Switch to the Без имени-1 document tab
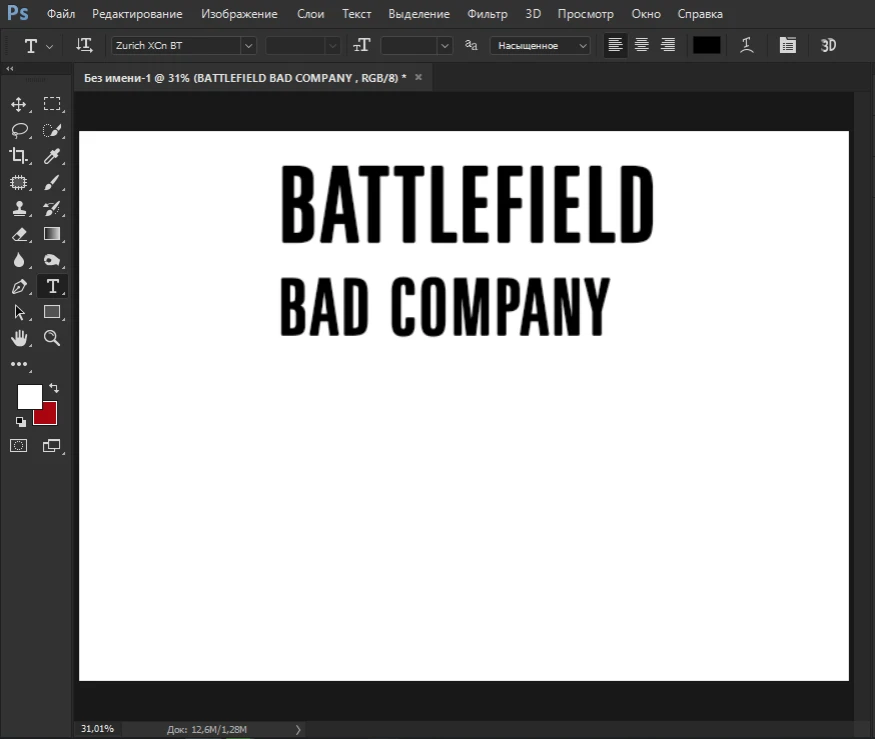The width and height of the screenshot is (875, 739). click(x=240, y=77)
